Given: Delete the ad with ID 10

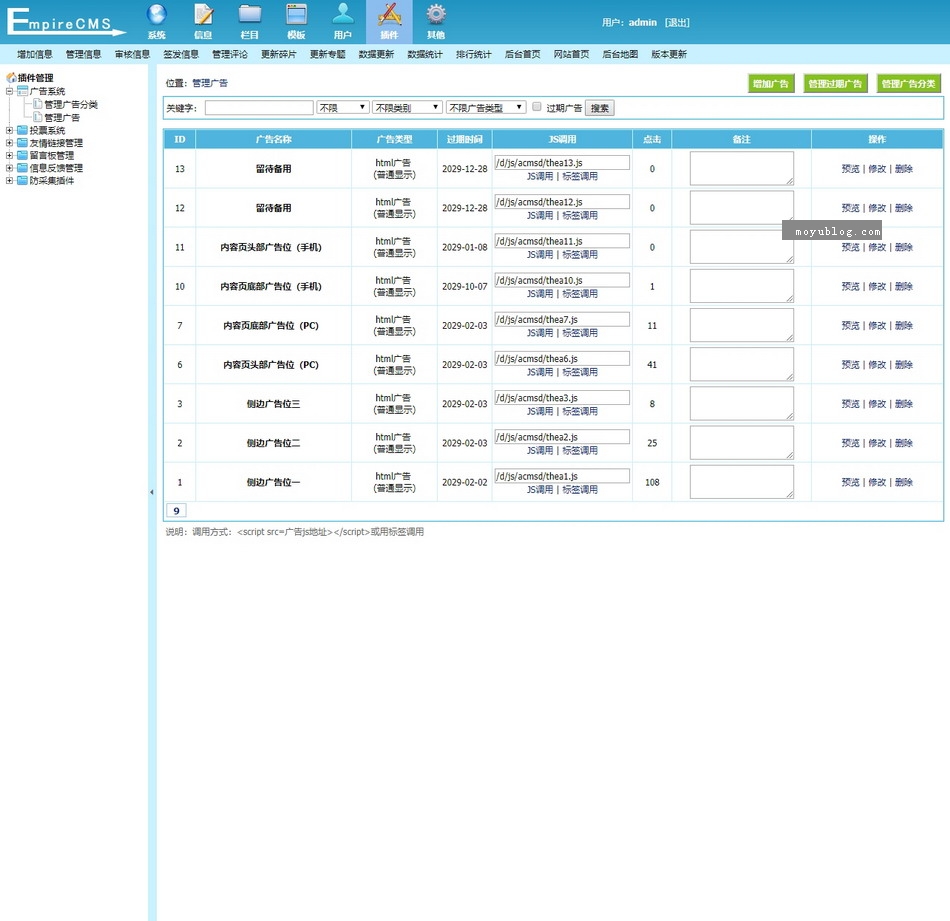Looking at the screenshot, I should [x=903, y=287].
